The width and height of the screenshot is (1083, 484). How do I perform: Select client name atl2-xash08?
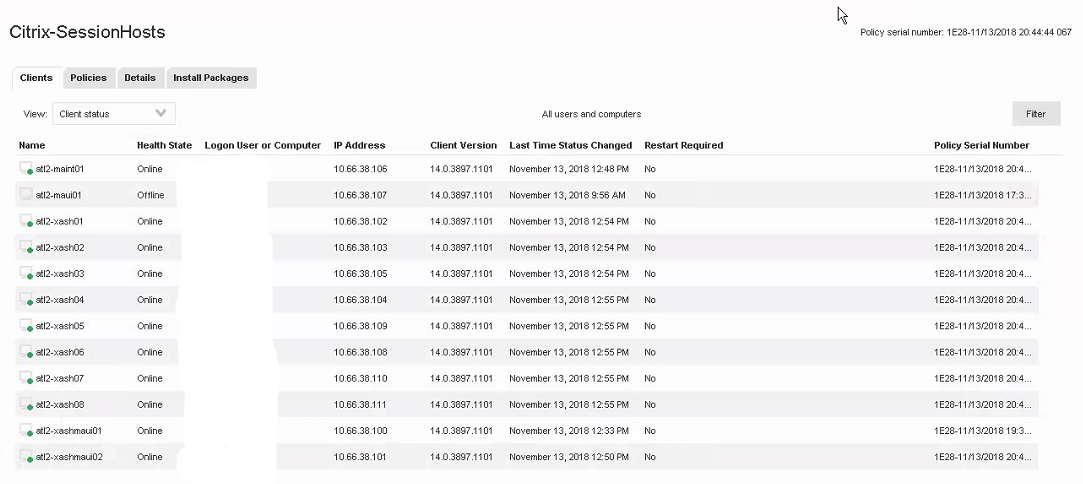point(60,405)
